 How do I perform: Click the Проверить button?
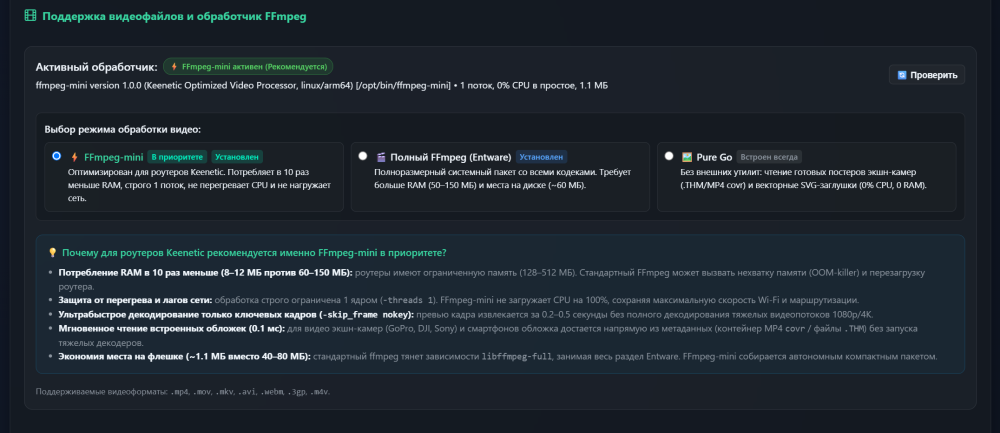click(x=927, y=75)
